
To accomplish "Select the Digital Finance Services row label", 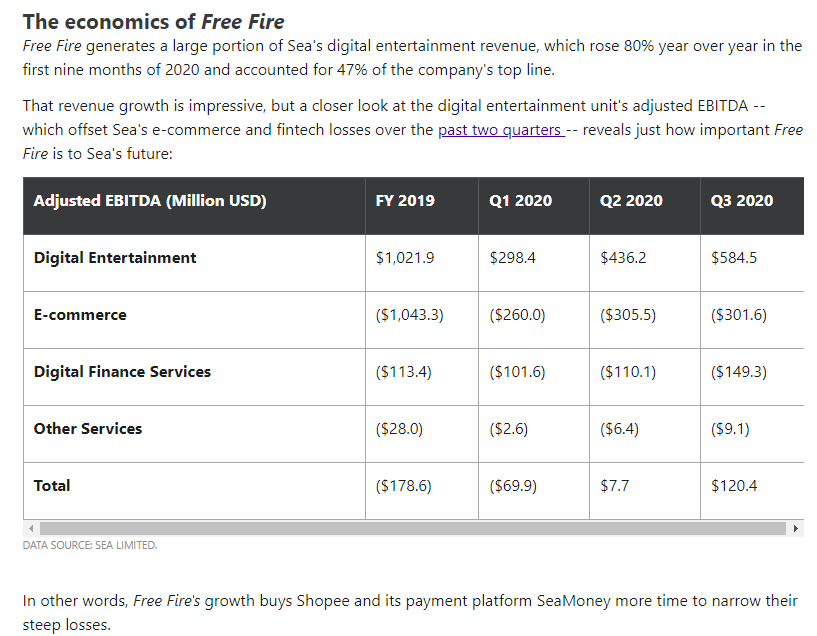I will point(122,371).
